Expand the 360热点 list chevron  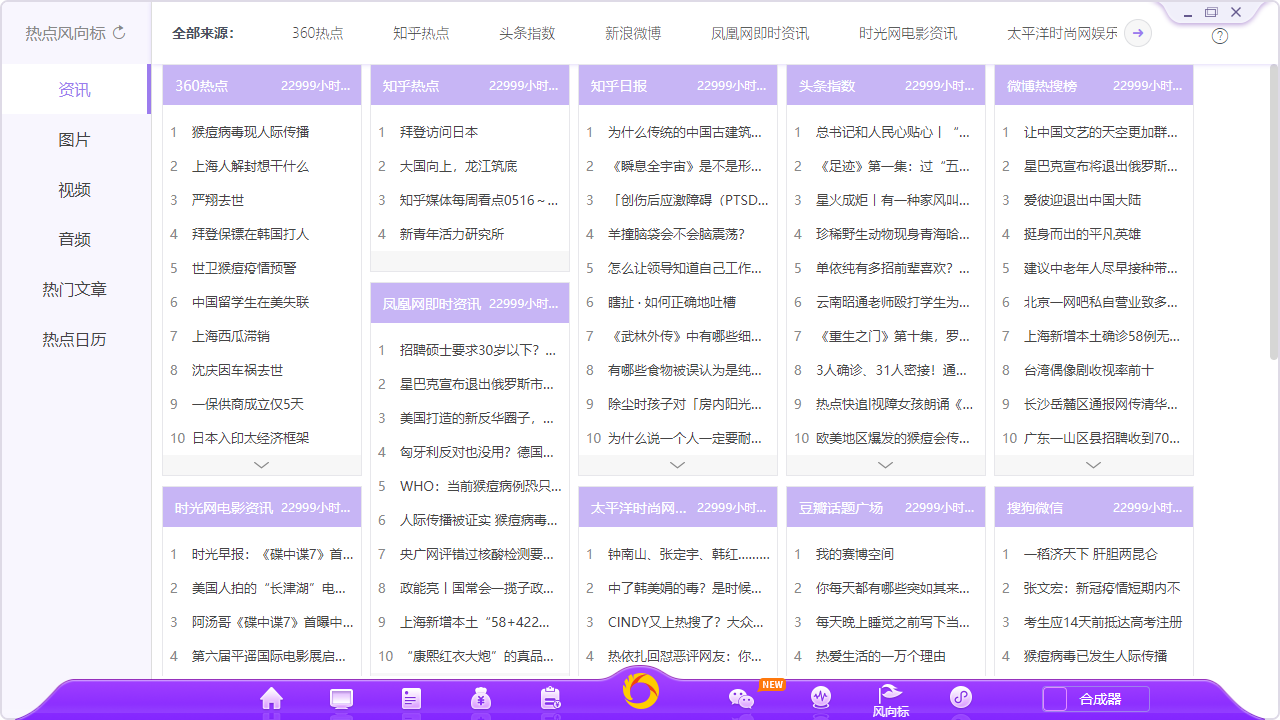point(261,464)
